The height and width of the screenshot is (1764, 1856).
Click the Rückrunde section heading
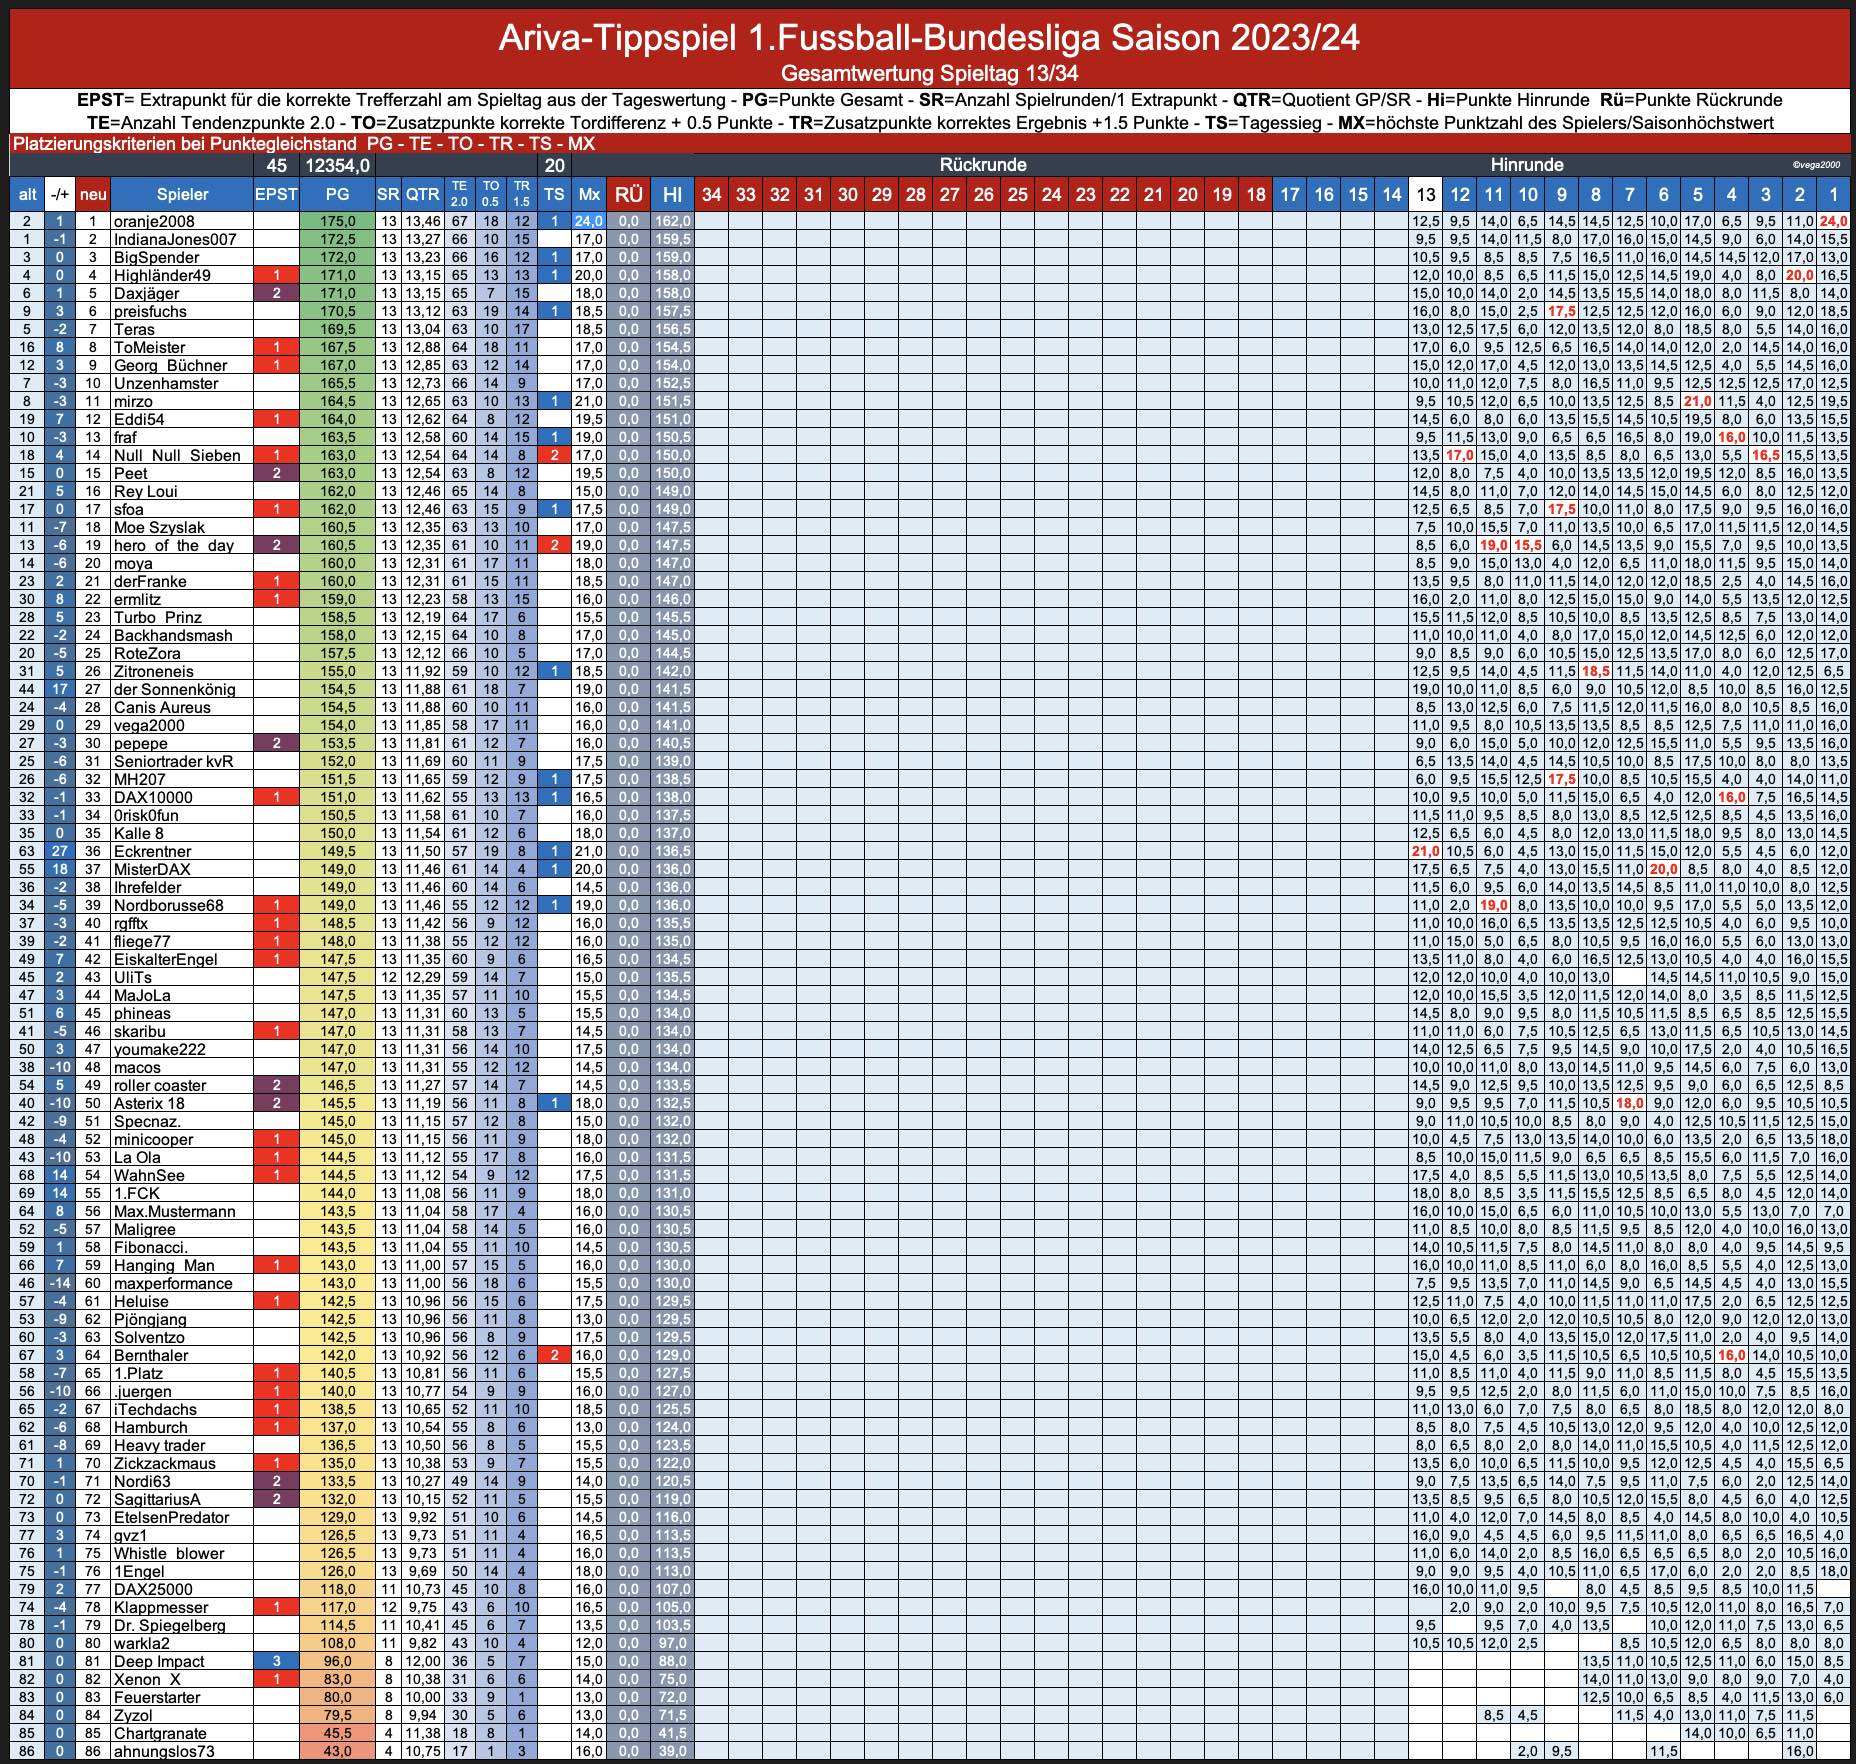pos(982,165)
